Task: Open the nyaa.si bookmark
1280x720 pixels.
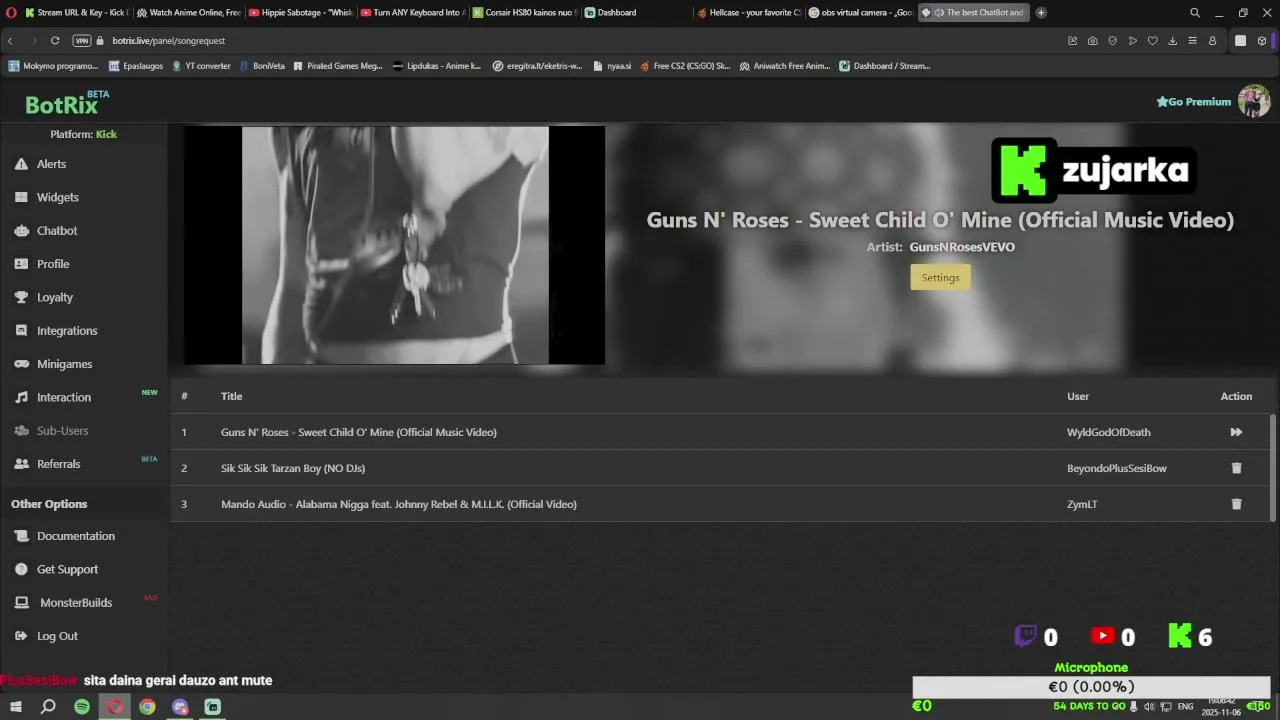Action: tap(612, 66)
